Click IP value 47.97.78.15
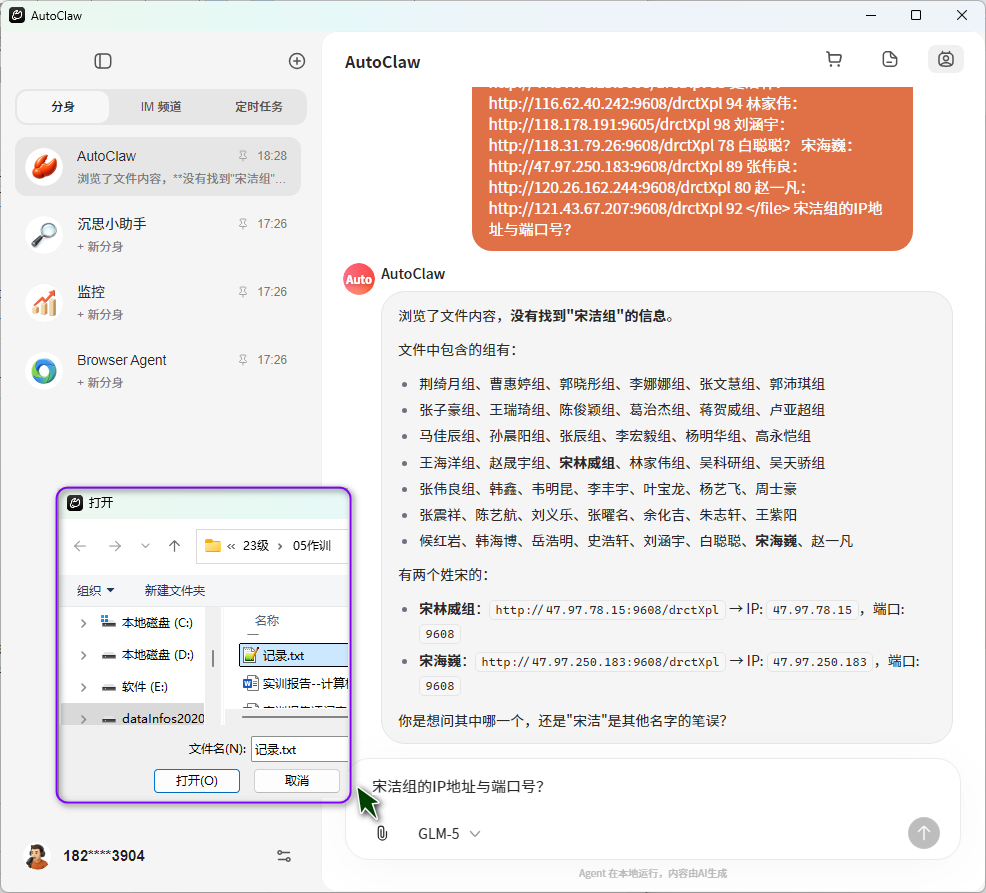 pyautogui.click(x=812, y=609)
